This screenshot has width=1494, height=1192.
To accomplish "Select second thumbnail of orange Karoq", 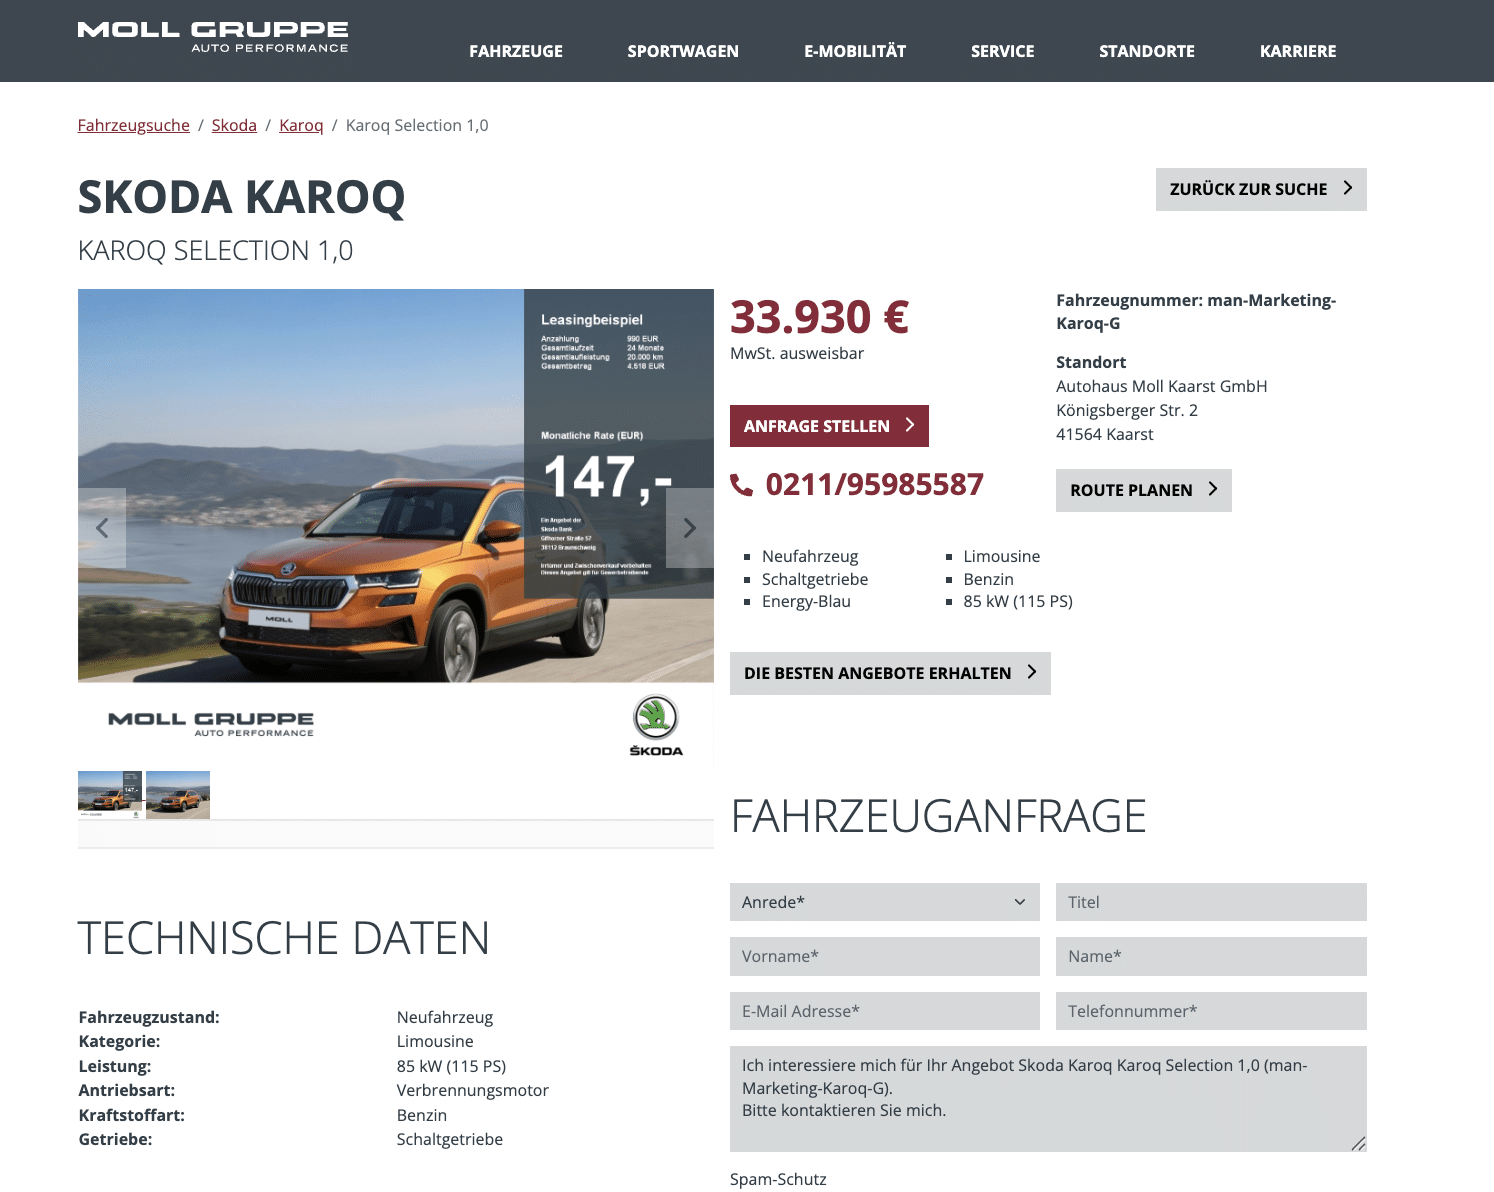I will (x=178, y=795).
